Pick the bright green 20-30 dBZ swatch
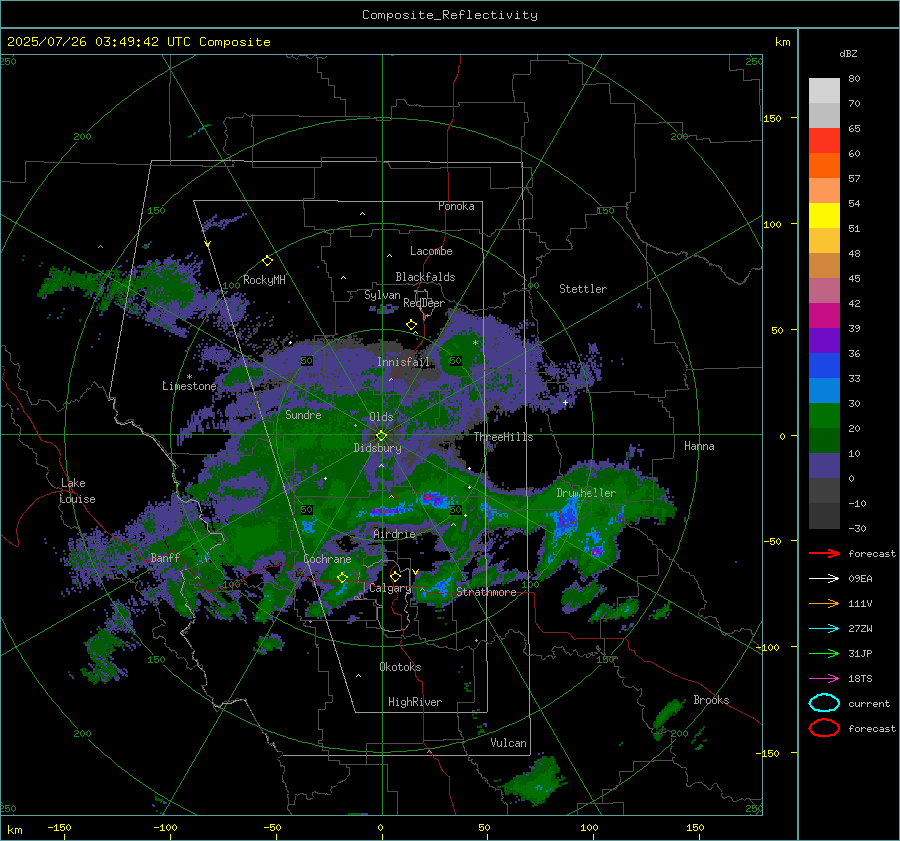900x841 pixels. pos(824,416)
